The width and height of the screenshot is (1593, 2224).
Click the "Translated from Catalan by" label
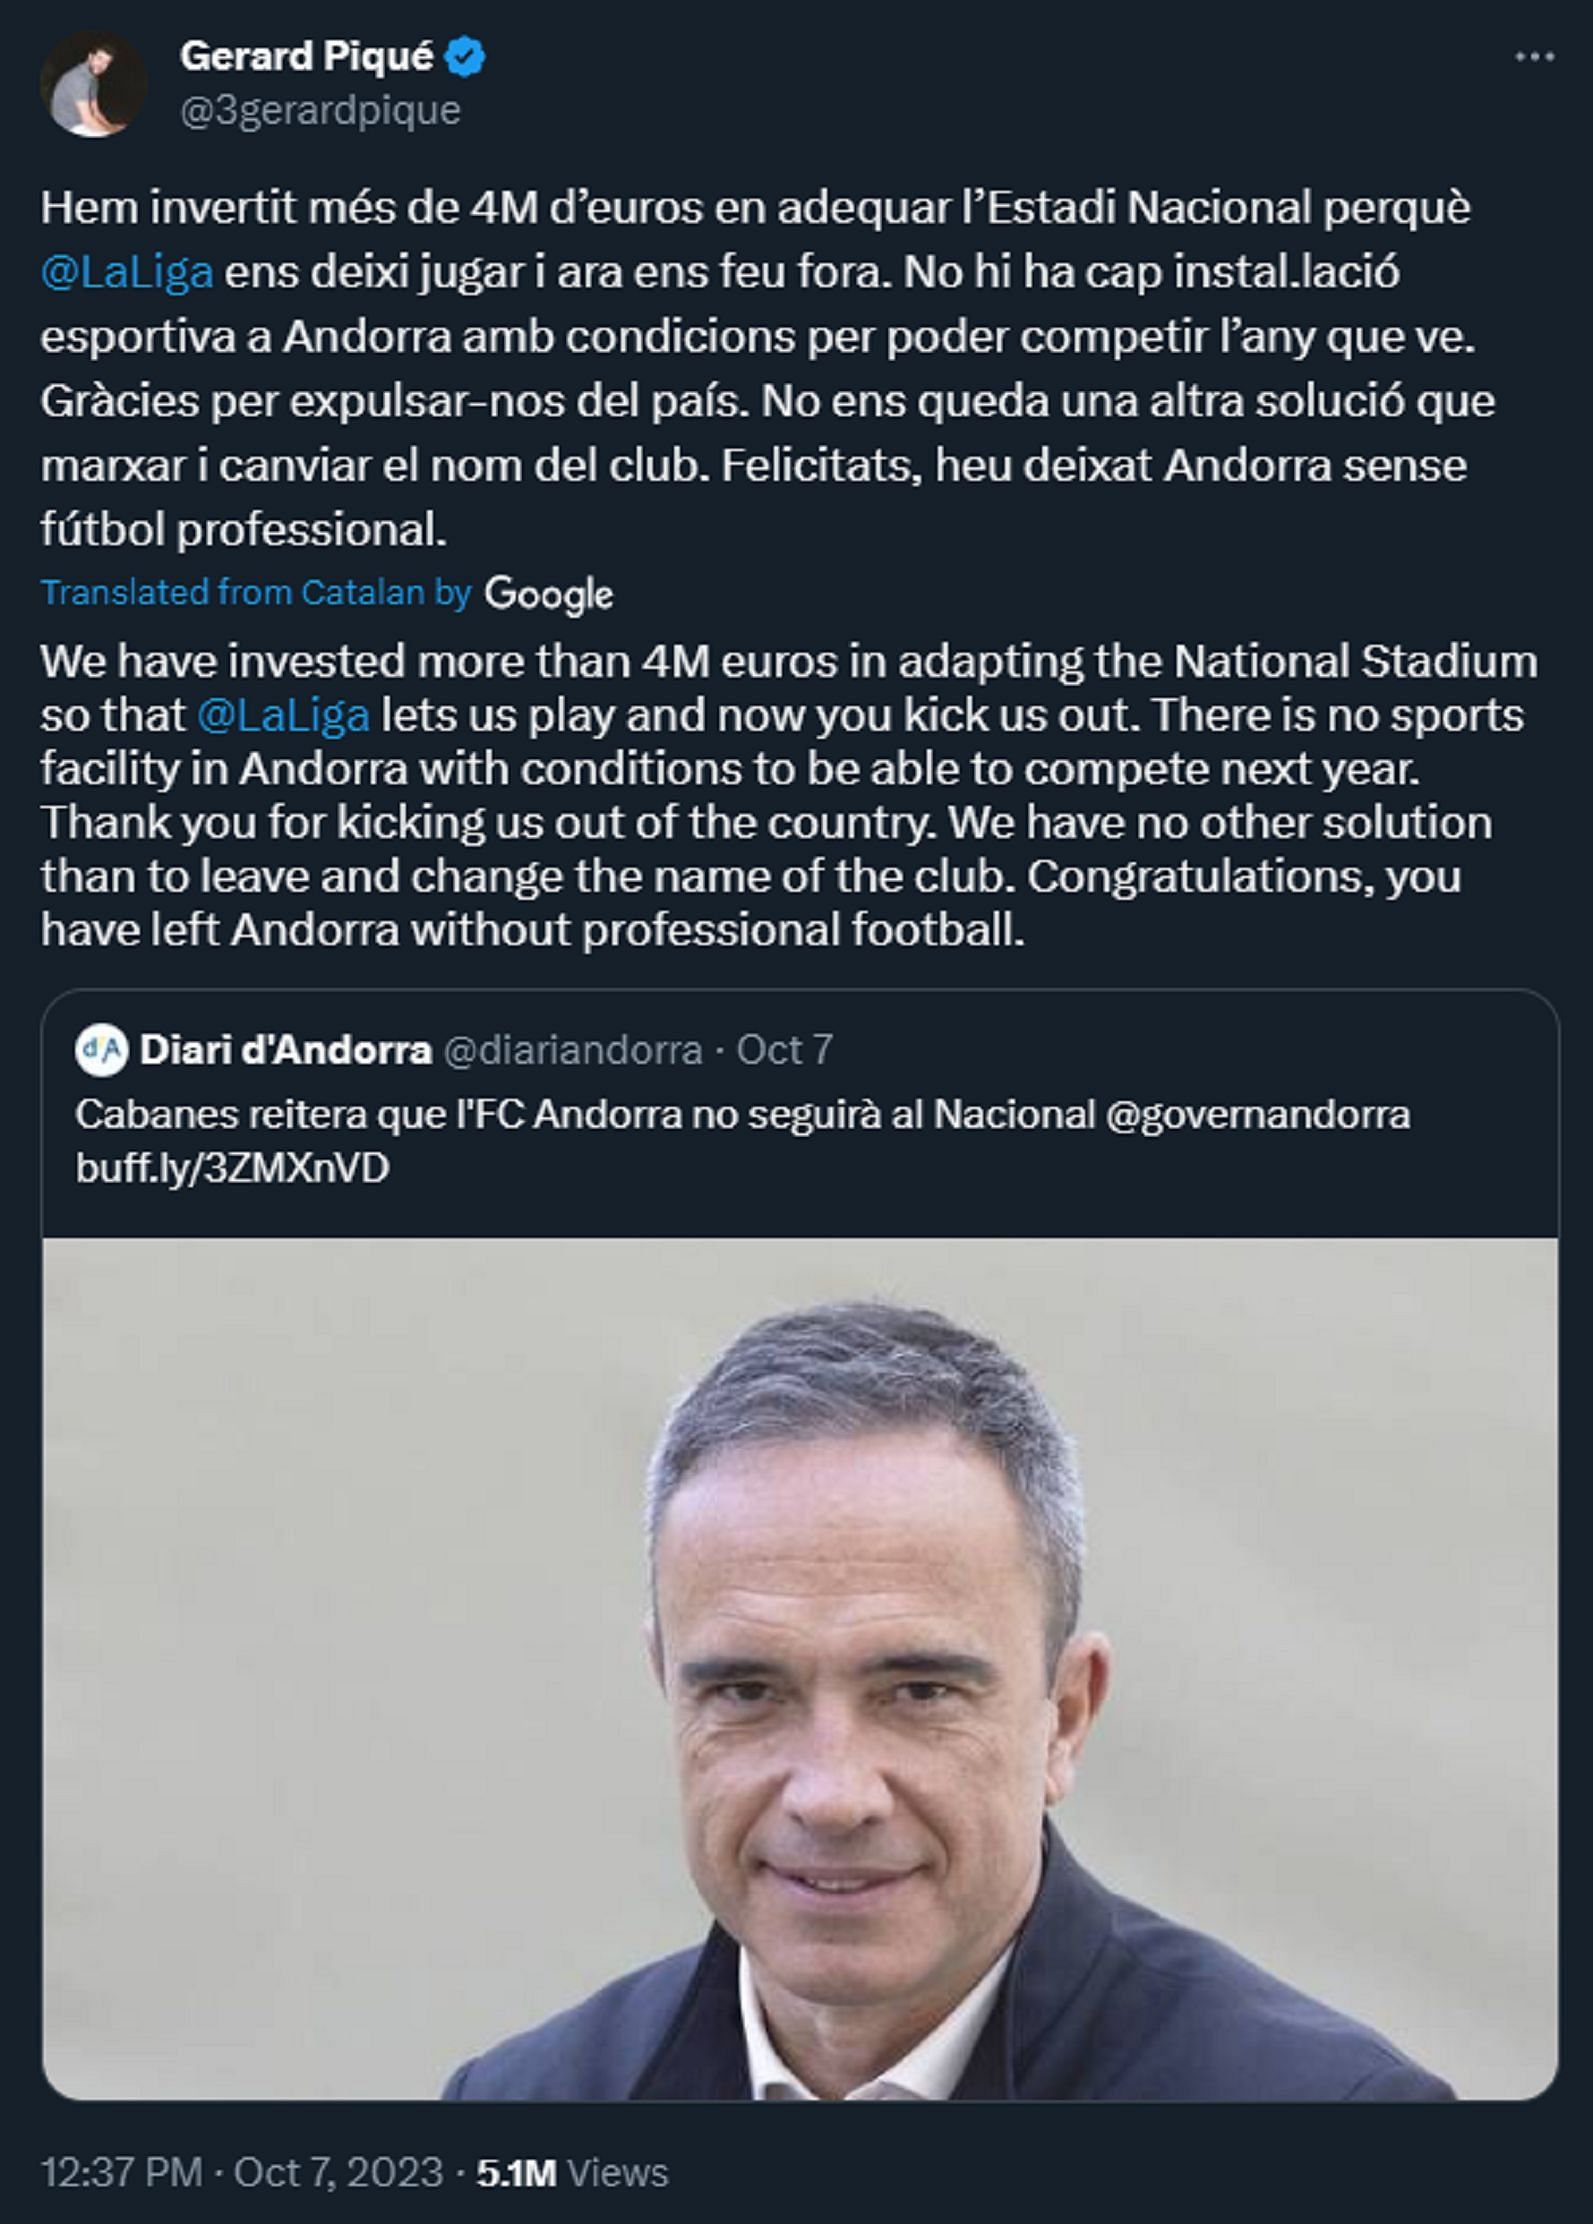click(255, 593)
